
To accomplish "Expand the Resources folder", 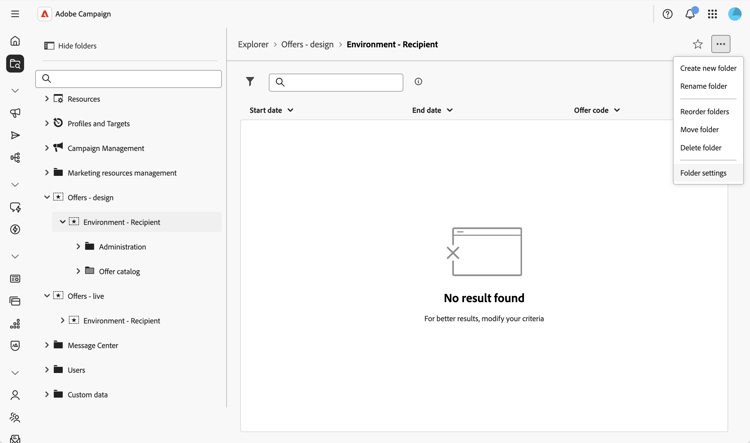I will (x=47, y=99).
